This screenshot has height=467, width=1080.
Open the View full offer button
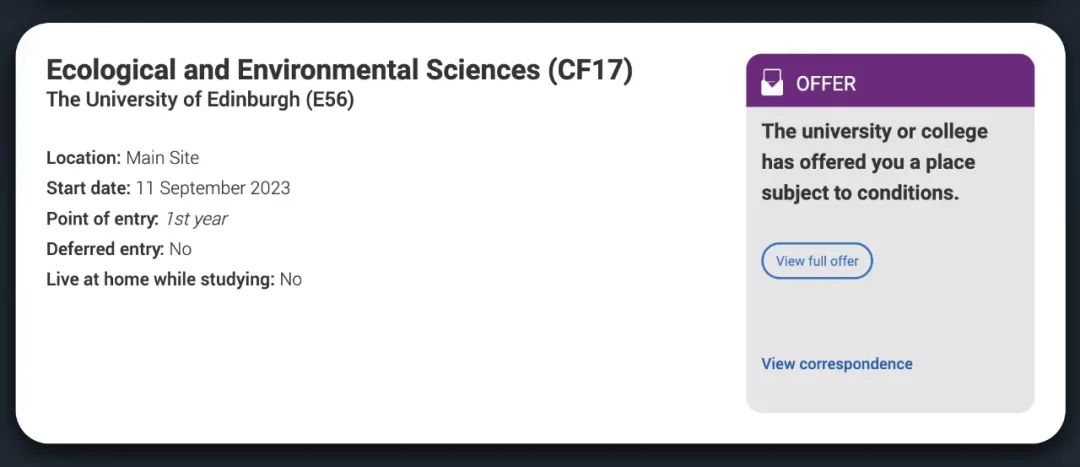[x=817, y=261]
